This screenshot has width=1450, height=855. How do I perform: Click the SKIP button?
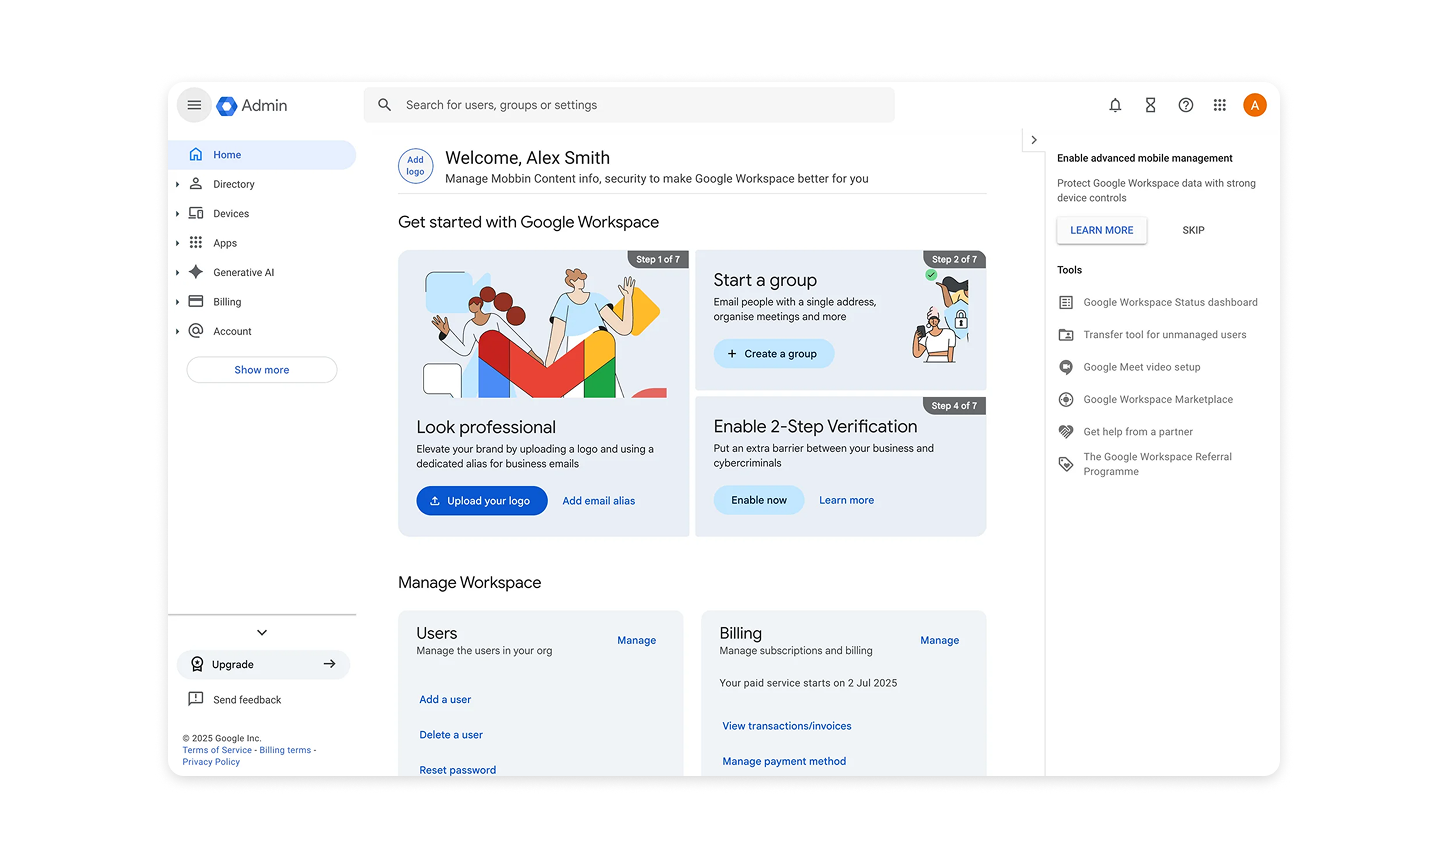pos(1193,230)
